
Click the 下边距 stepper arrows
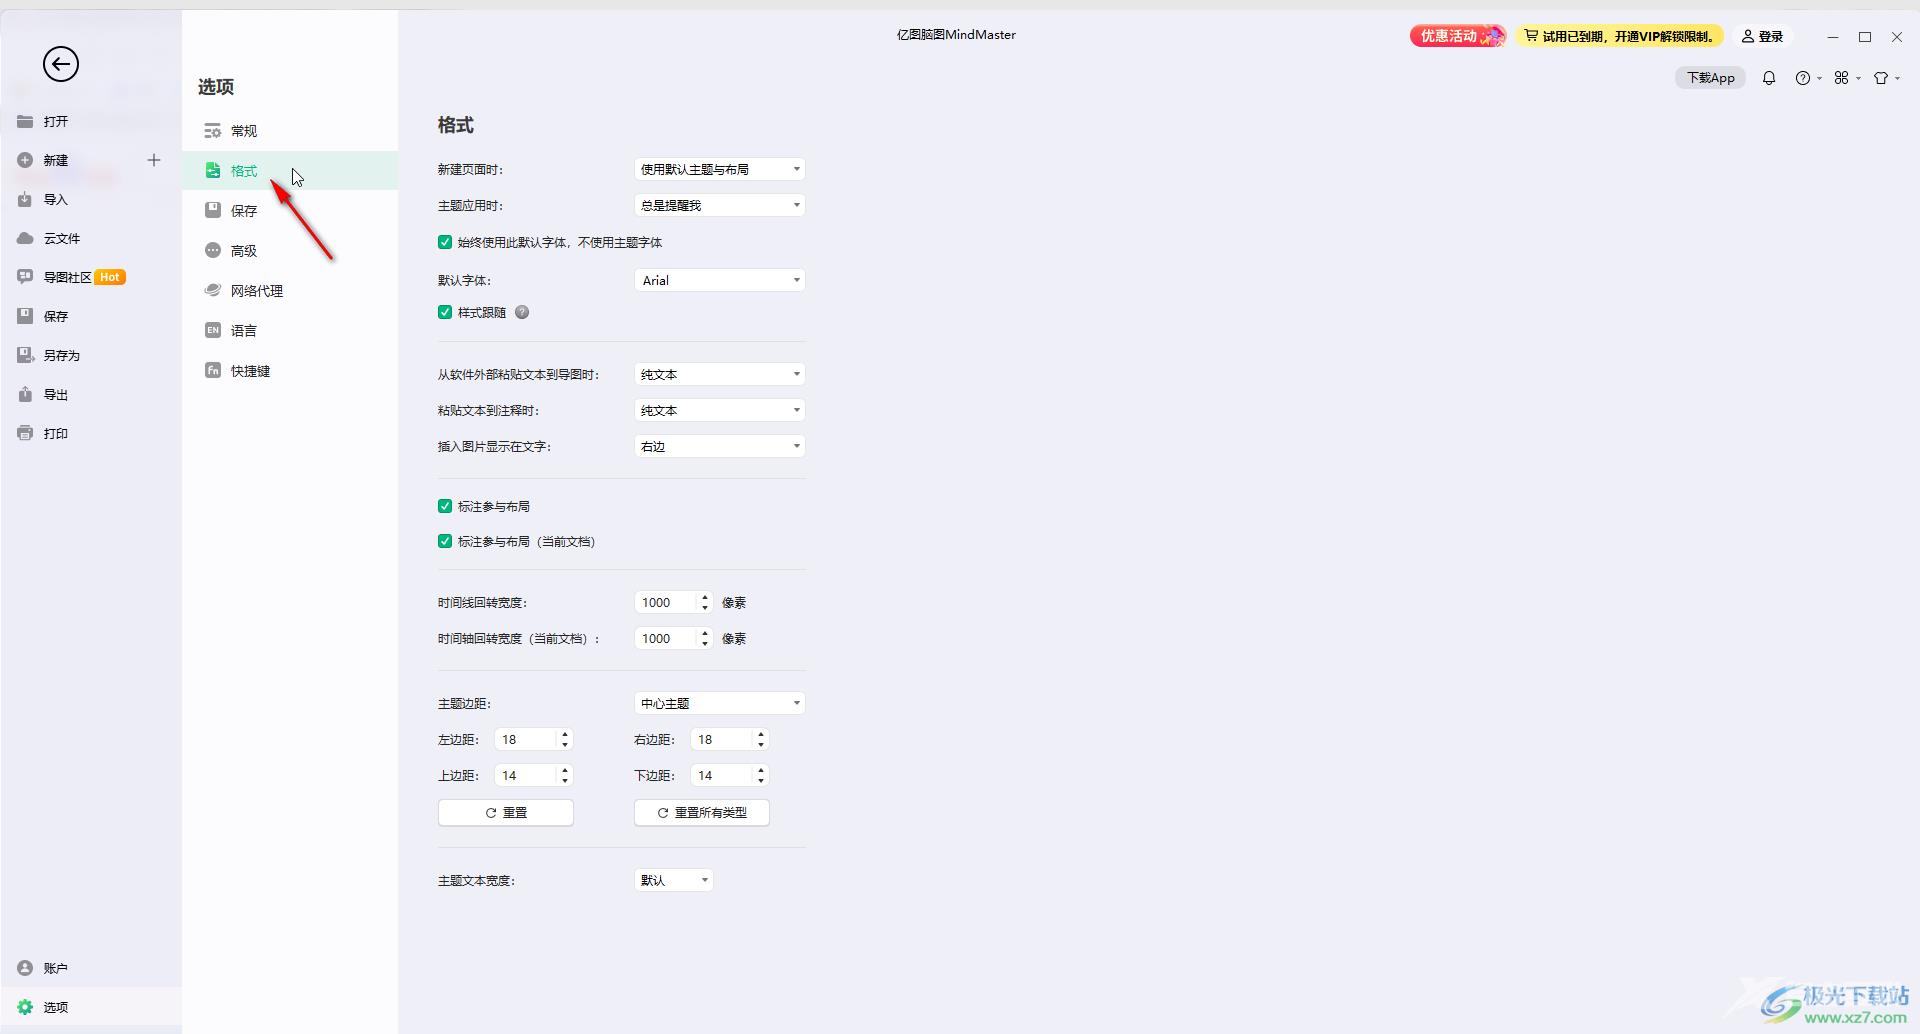click(761, 775)
